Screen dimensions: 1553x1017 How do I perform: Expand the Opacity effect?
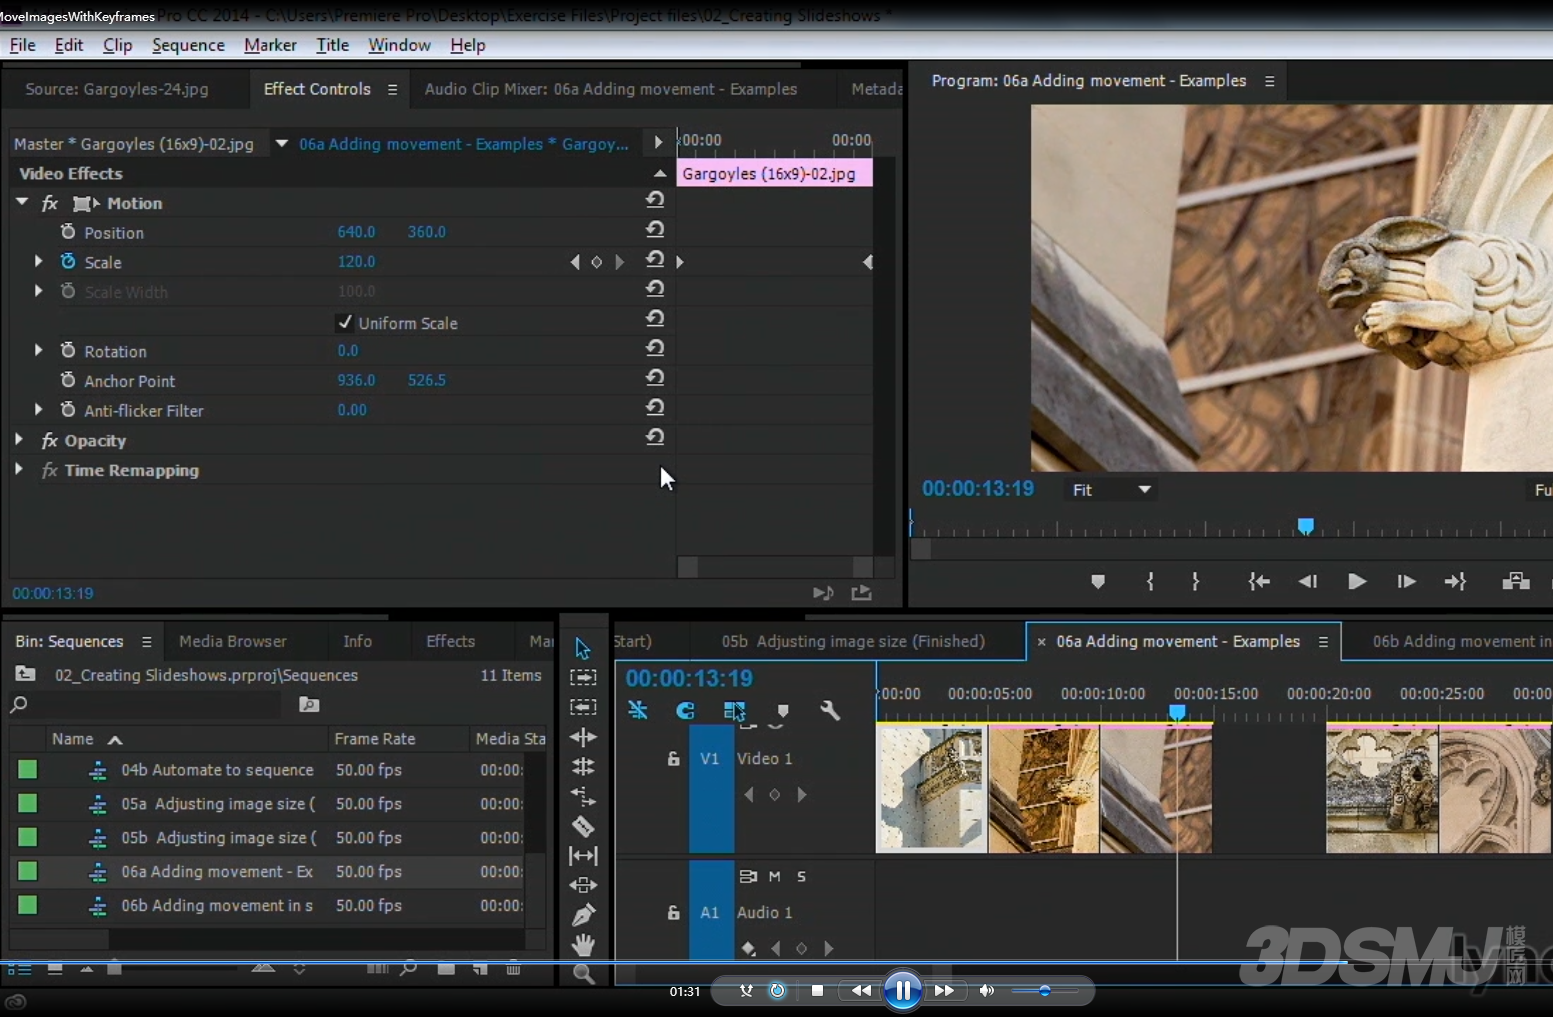(x=19, y=439)
